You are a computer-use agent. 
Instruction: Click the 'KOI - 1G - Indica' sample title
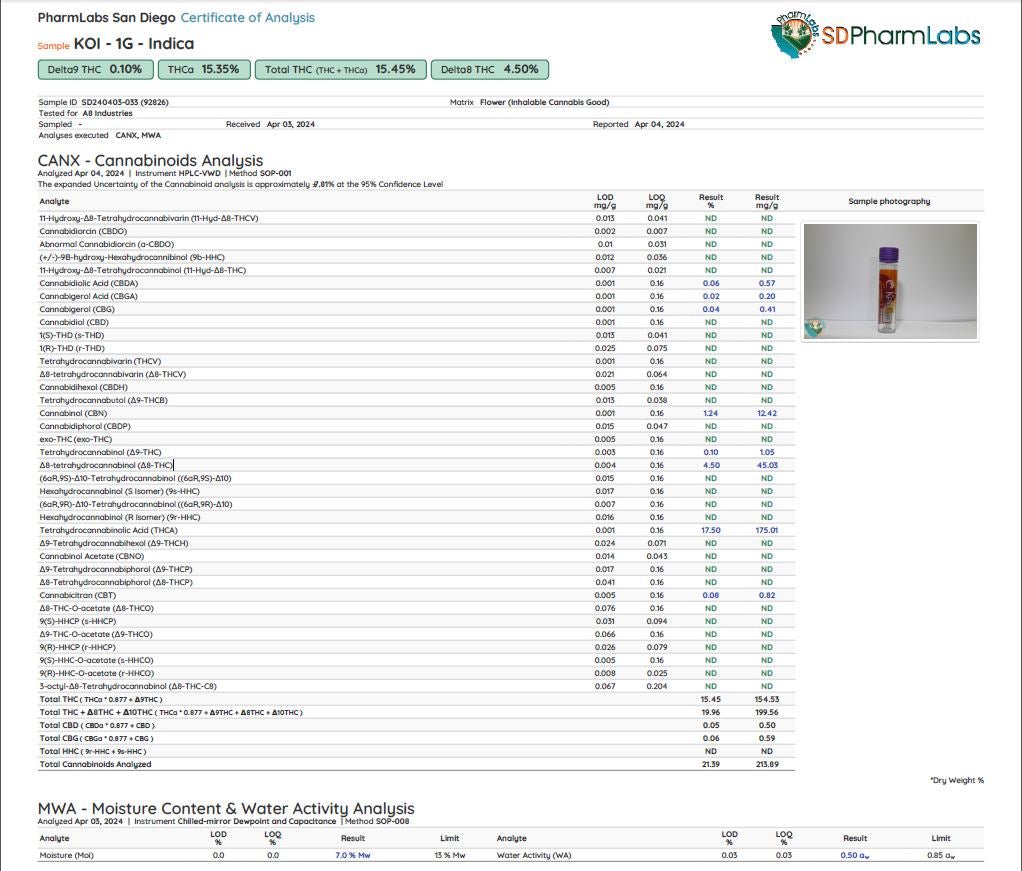pyautogui.click(x=134, y=44)
